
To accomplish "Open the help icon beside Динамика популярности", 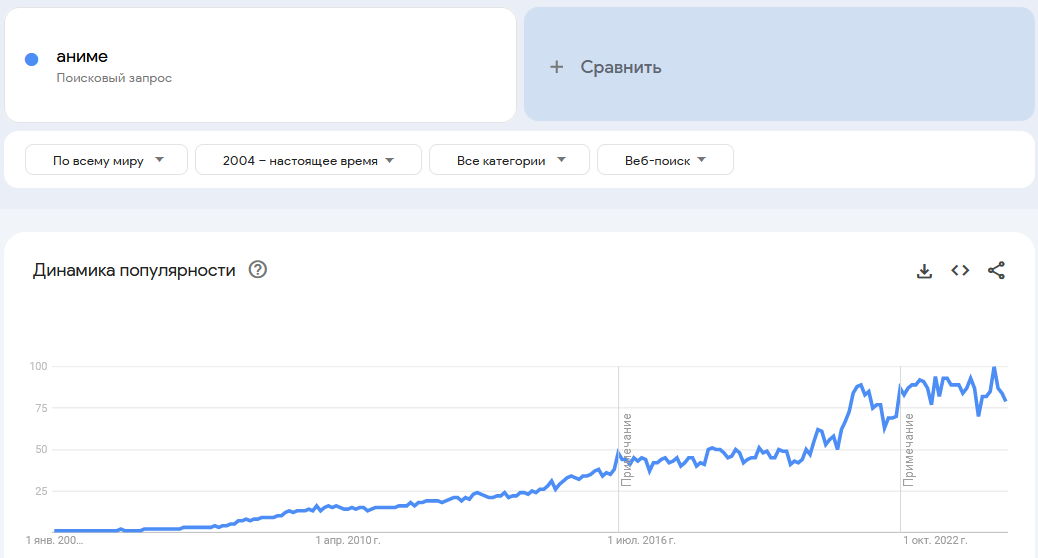I will coord(257,270).
